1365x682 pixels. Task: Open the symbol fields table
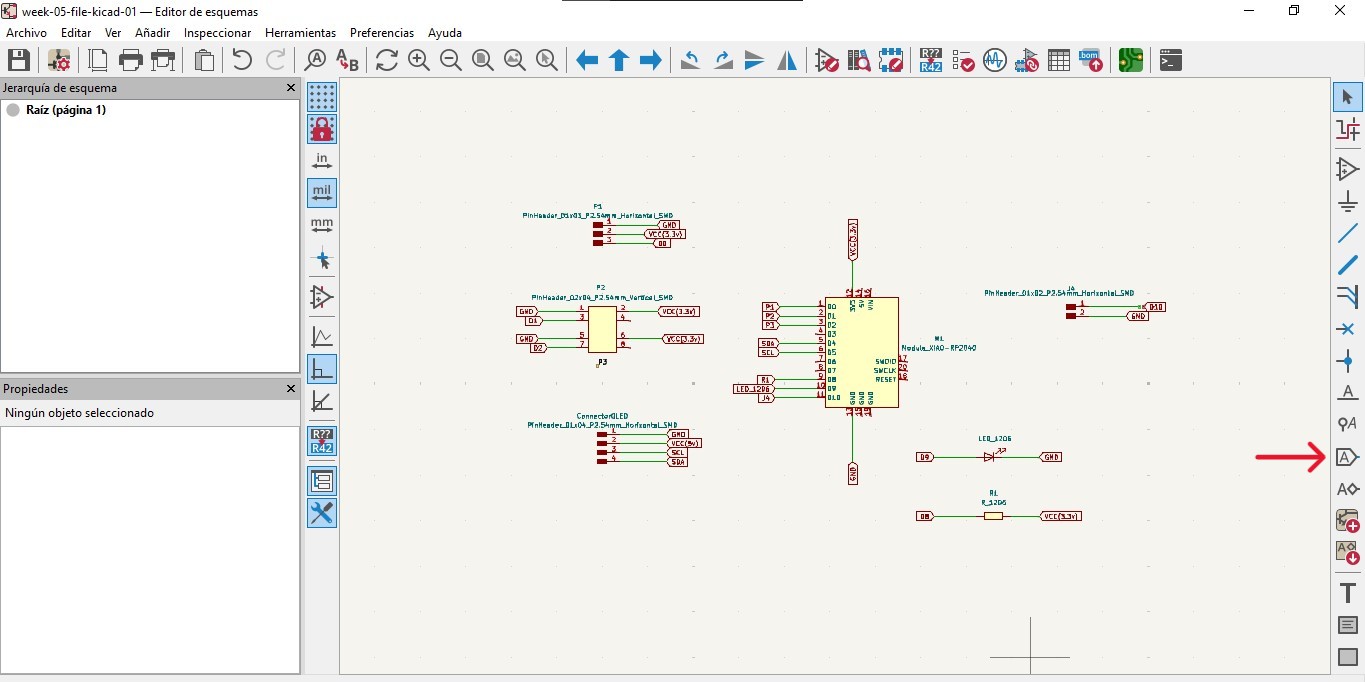pos(1059,60)
